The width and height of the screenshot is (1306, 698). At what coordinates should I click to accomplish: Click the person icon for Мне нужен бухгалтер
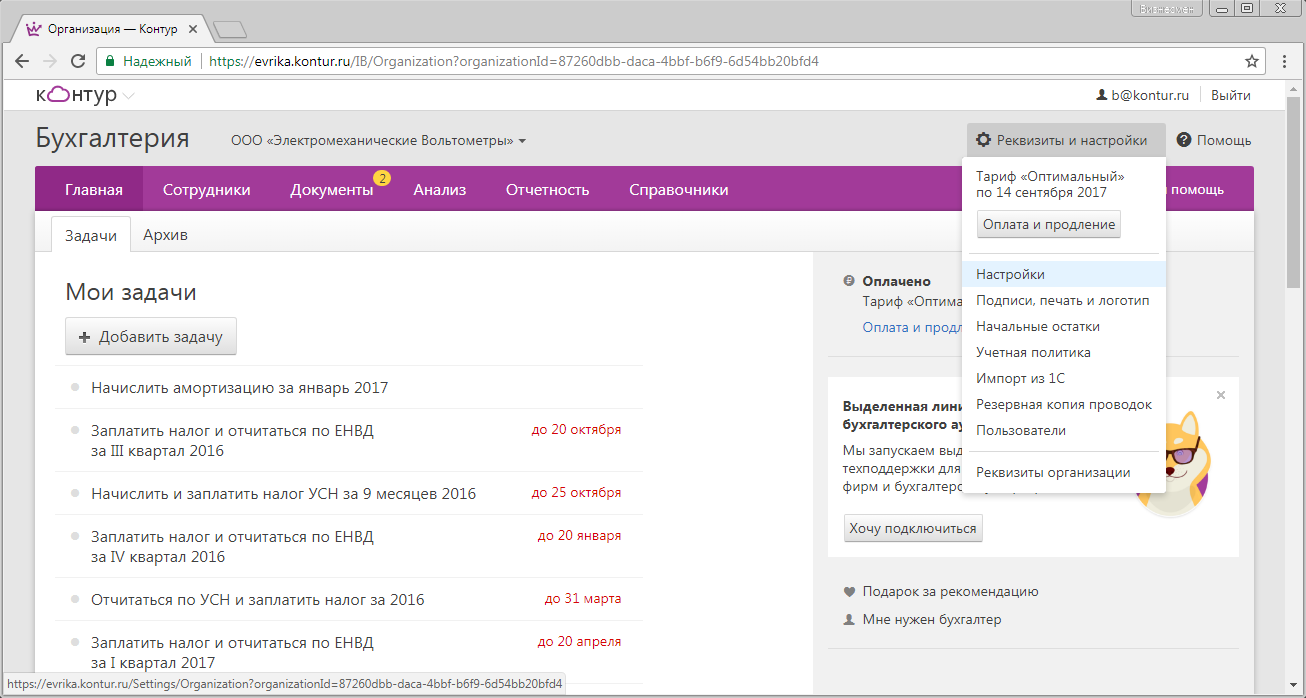point(850,620)
